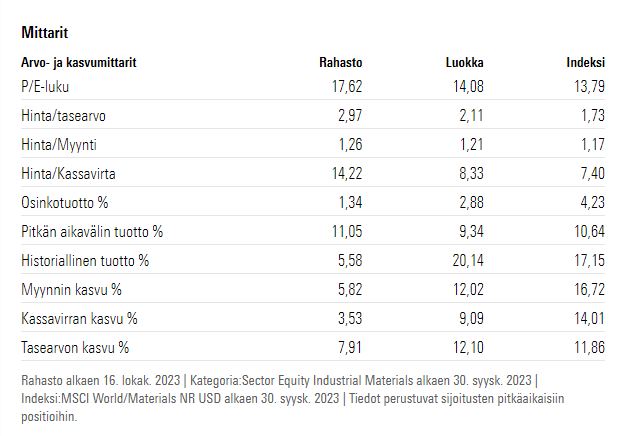Click the Hinta/Myynti row label
This screenshot has width=623, height=436.
tap(59, 145)
